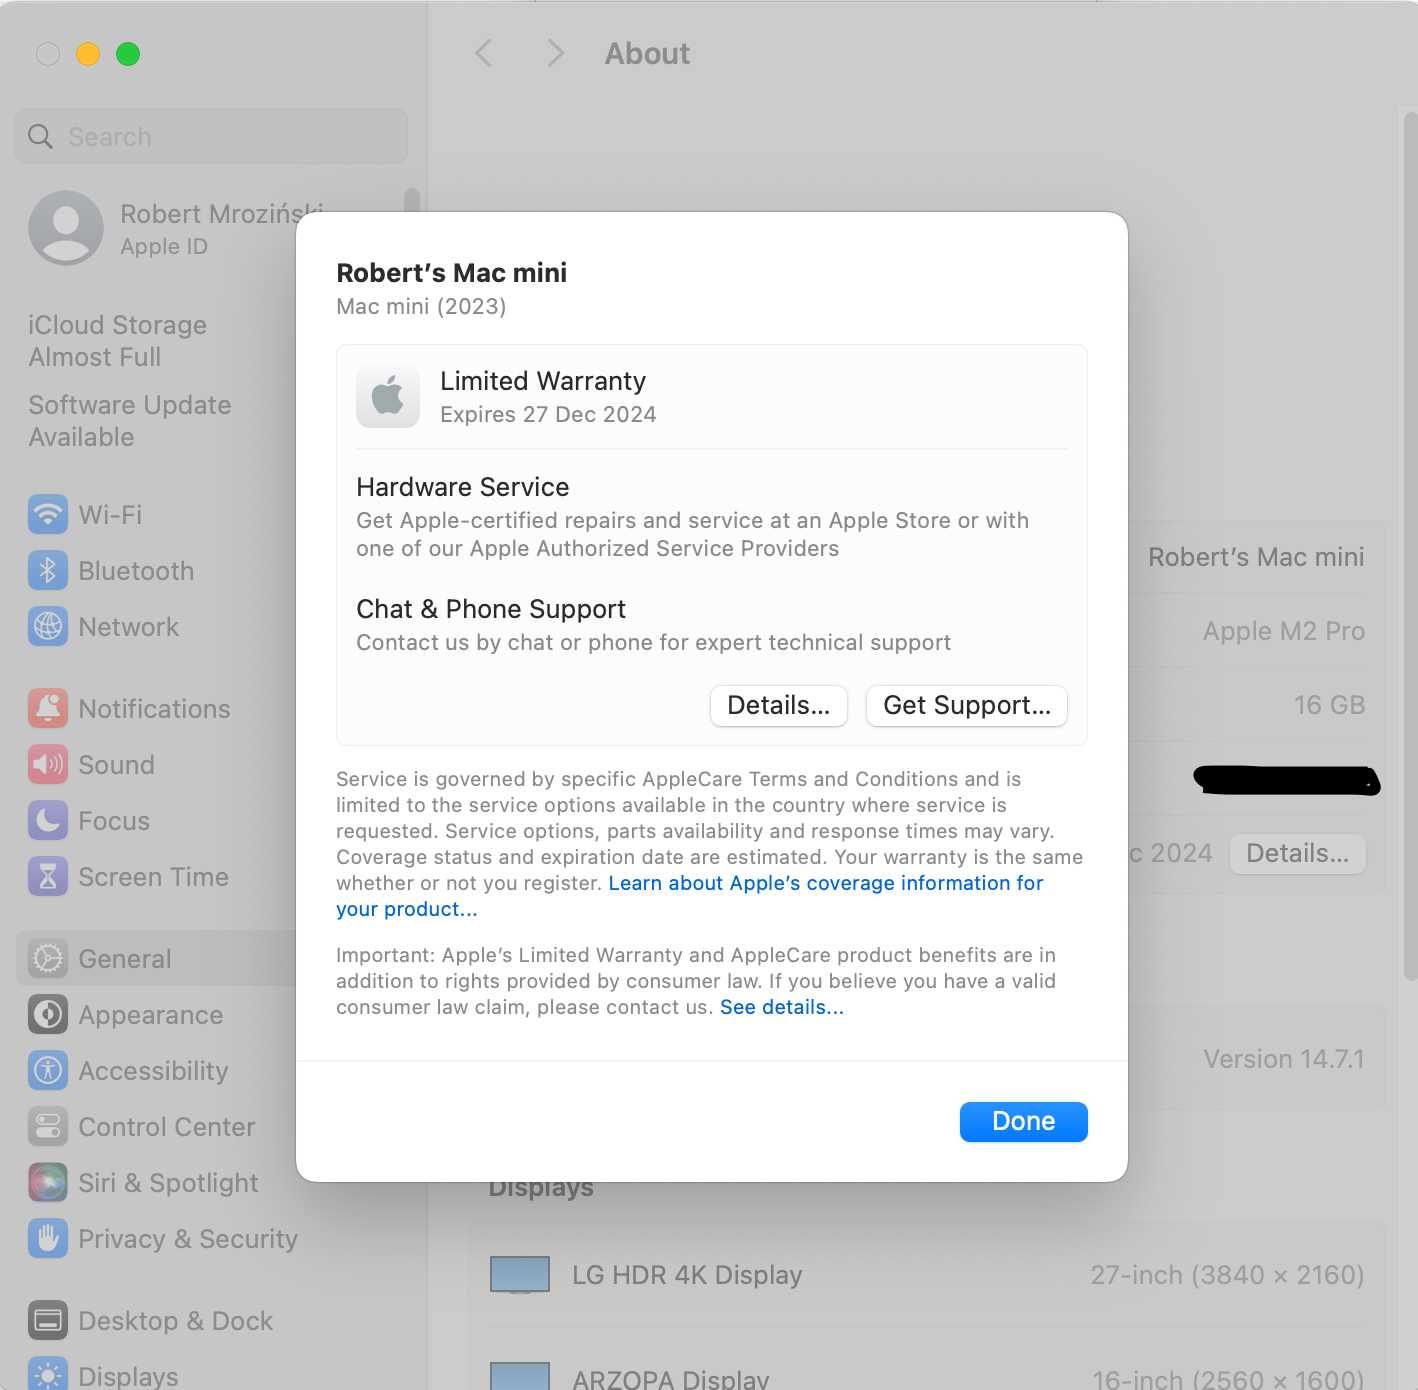Click the Notifications bell icon
1418x1390 pixels.
[48, 709]
